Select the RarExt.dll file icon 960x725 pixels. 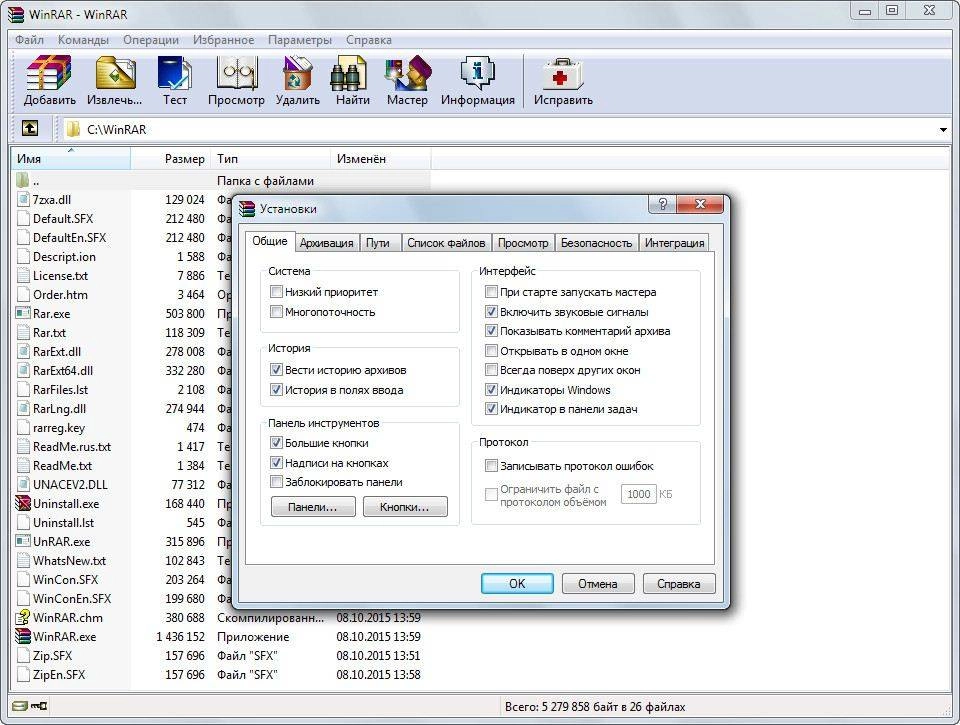tap(23, 351)
